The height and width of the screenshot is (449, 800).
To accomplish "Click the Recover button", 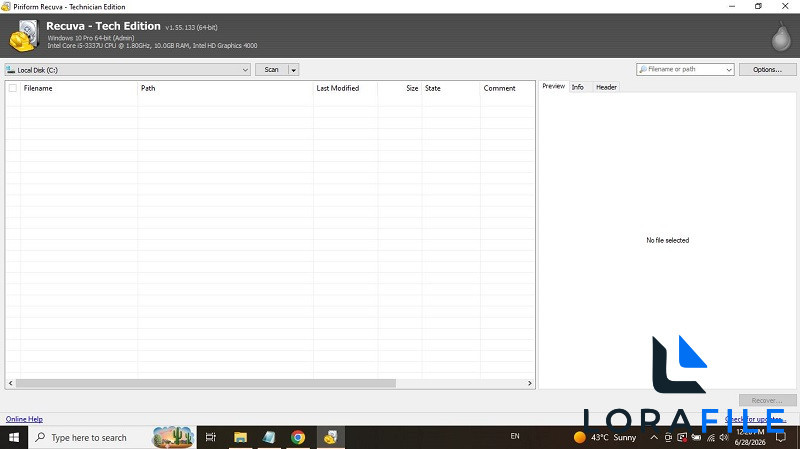I will [x=767, y=401].
